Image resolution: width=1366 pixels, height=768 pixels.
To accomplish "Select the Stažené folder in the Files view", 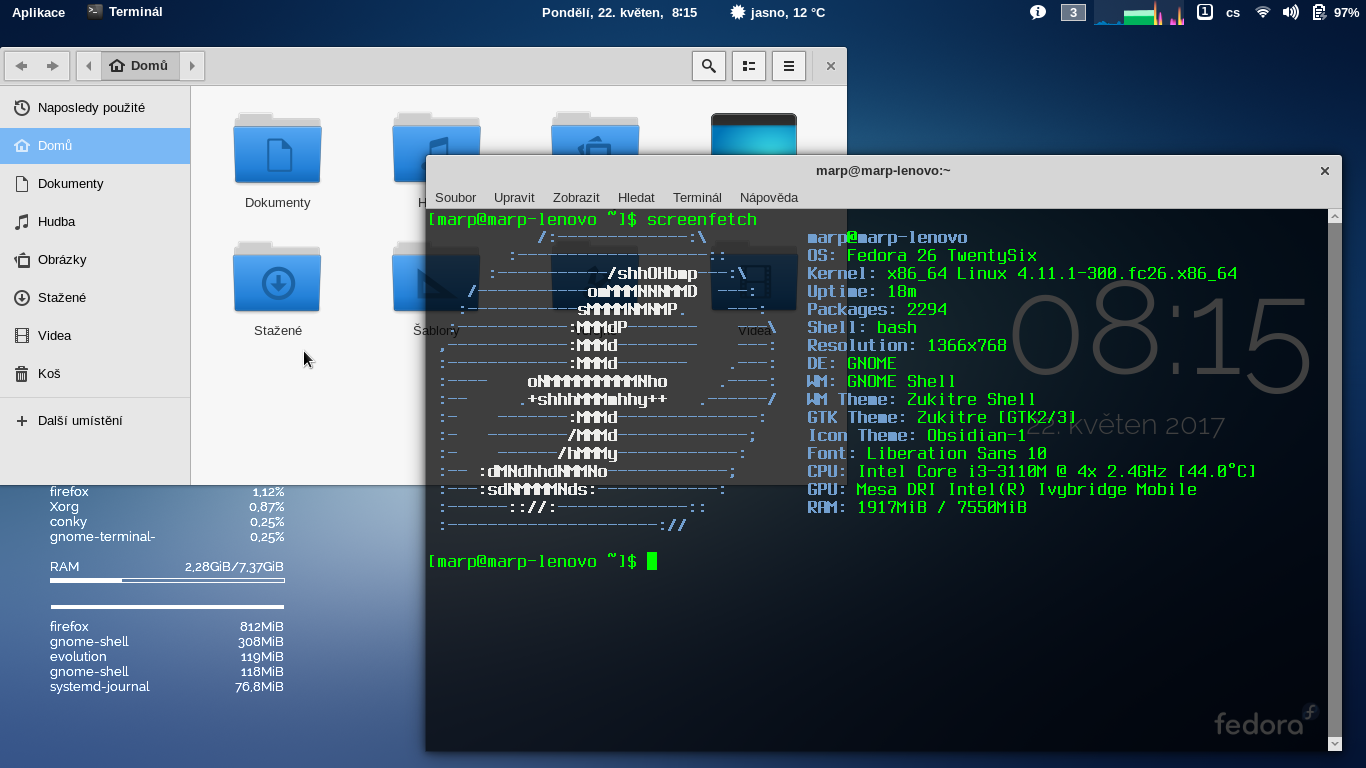I will point(277,288).
